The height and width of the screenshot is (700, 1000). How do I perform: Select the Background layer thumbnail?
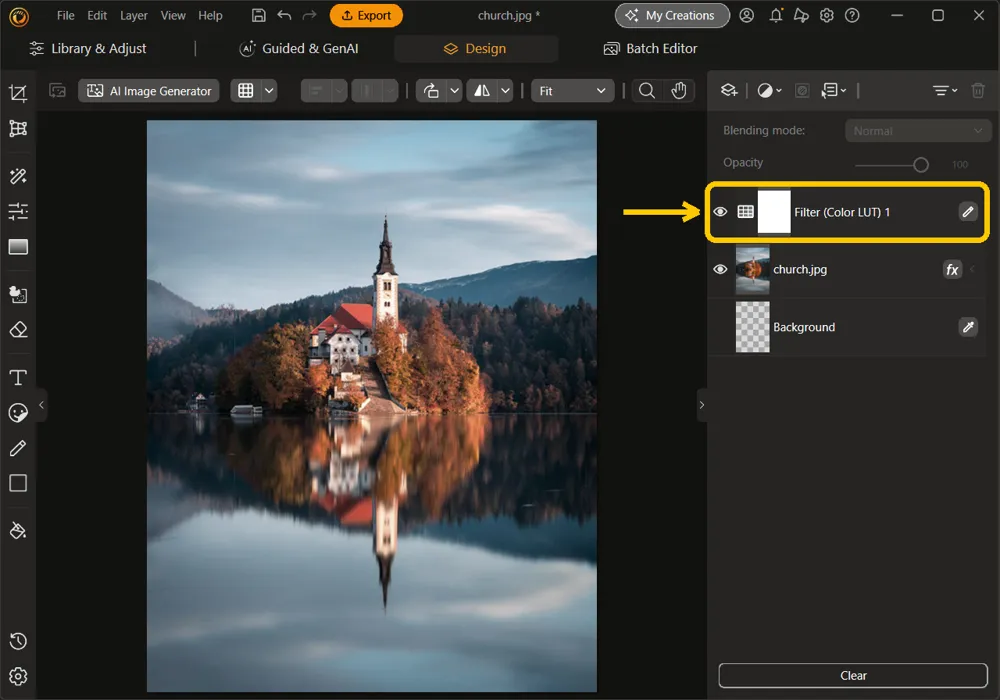[x=753, y=327]
